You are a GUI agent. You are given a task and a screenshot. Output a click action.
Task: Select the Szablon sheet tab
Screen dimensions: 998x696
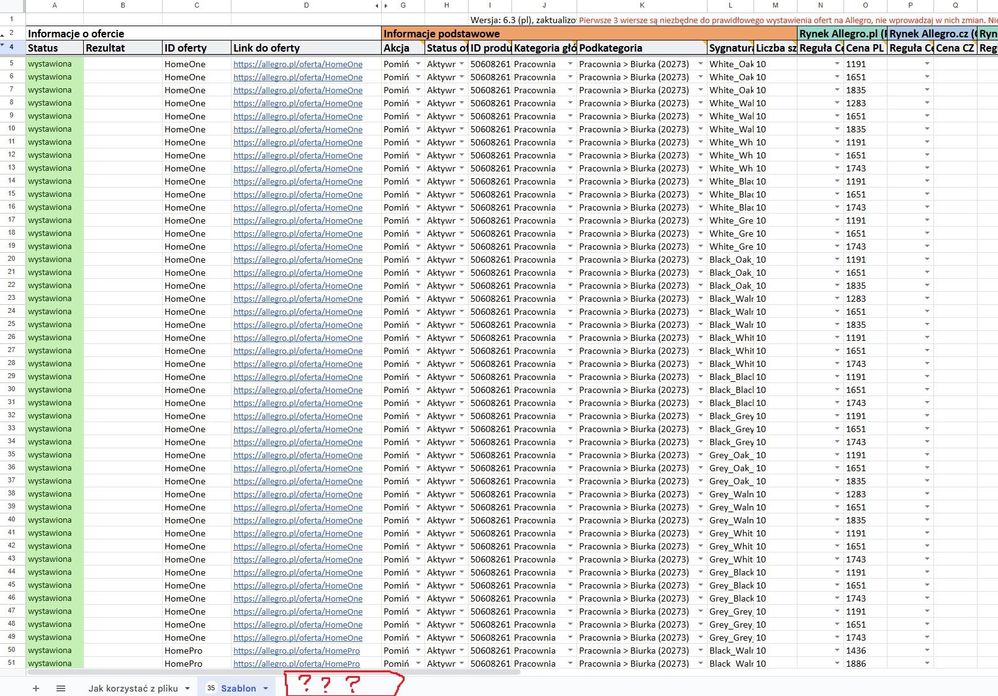[x=238, y=688]
